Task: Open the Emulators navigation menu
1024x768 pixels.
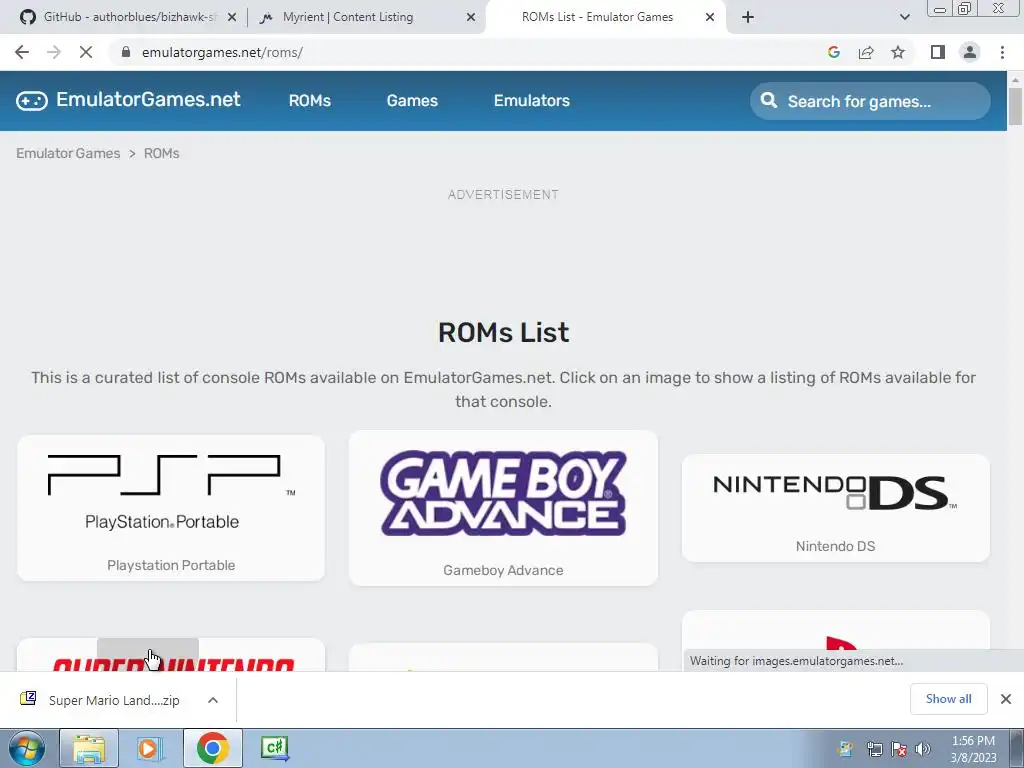Action: [x=532, y=101]
